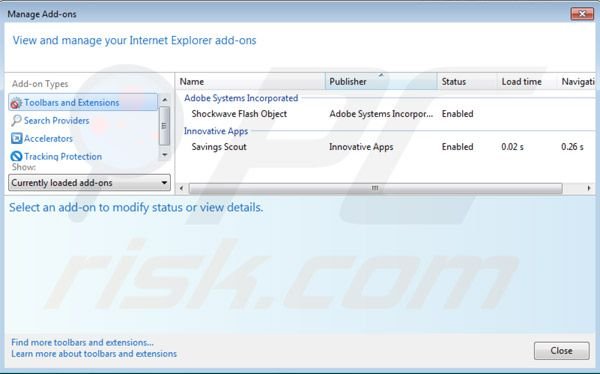Image resolution: width=600 pixels, height=374 pixels.
Task: Sort the list by Name column
Action: tap(251, 82)
